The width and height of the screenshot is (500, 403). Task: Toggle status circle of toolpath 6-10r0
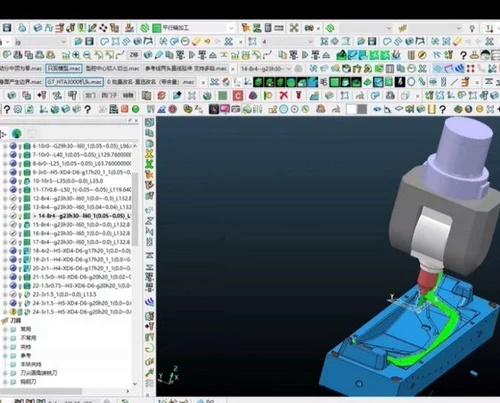(x=13, y=146)
